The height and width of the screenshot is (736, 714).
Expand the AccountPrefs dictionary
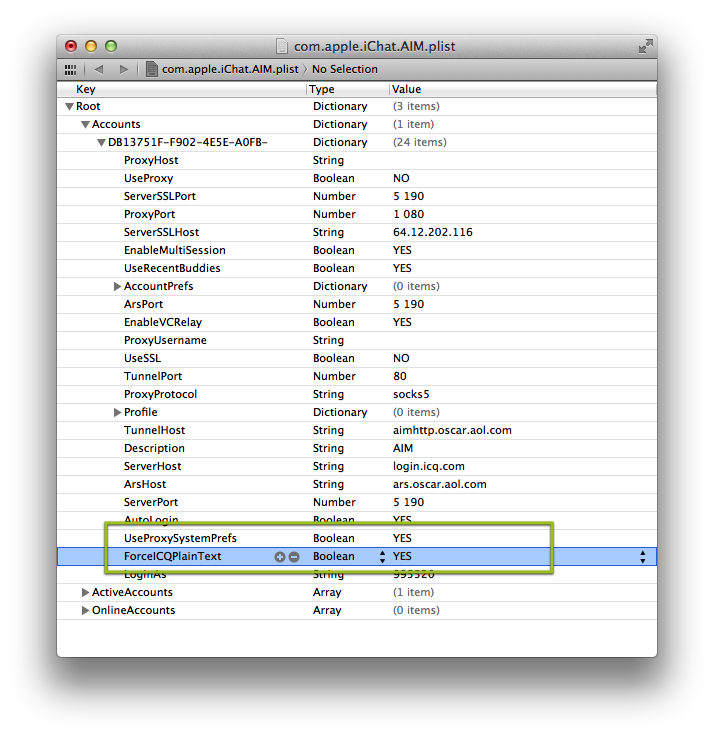[x=117, y=286]
